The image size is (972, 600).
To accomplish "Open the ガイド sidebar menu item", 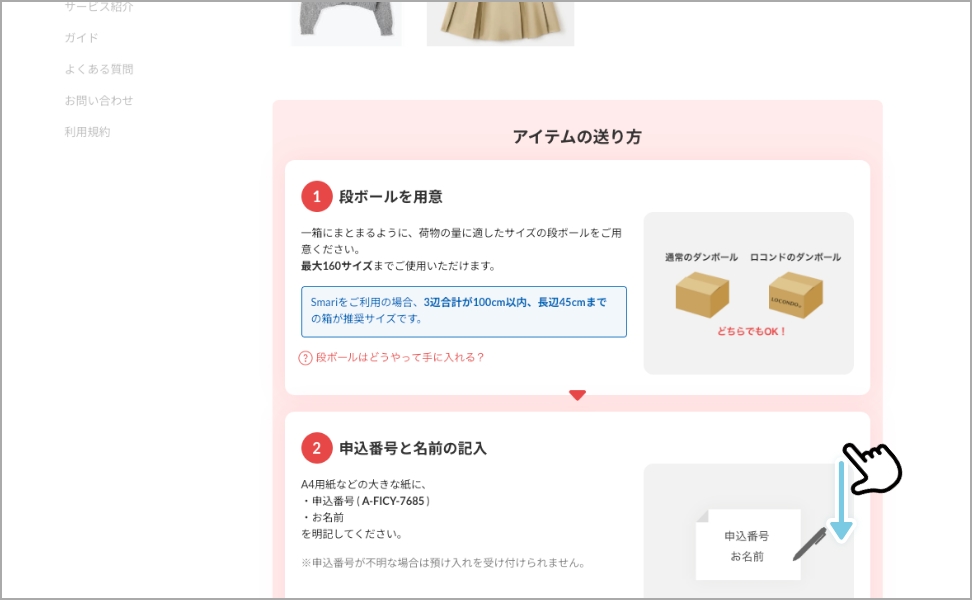I will [x=81, y=38].
